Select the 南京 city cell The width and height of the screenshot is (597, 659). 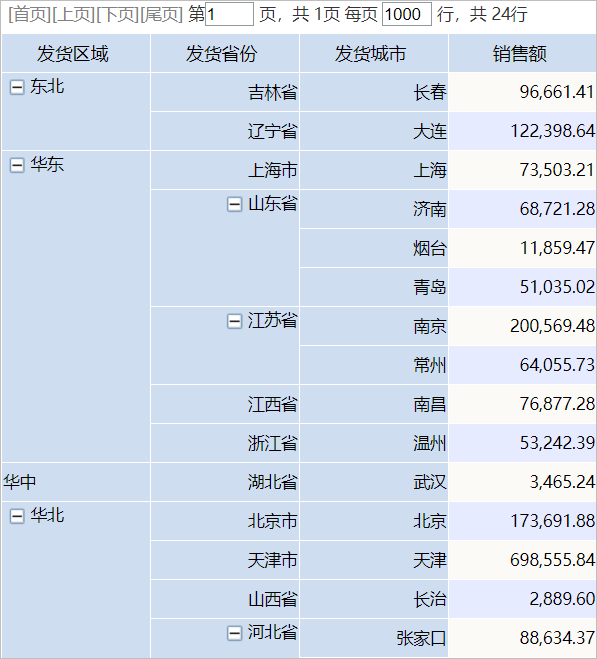click(374, 326)
